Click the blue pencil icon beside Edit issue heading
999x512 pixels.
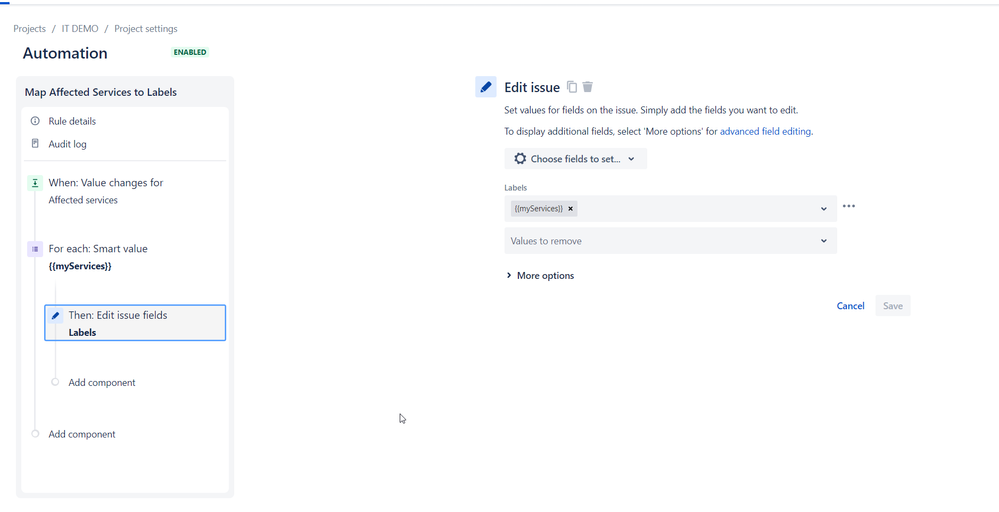486,87
